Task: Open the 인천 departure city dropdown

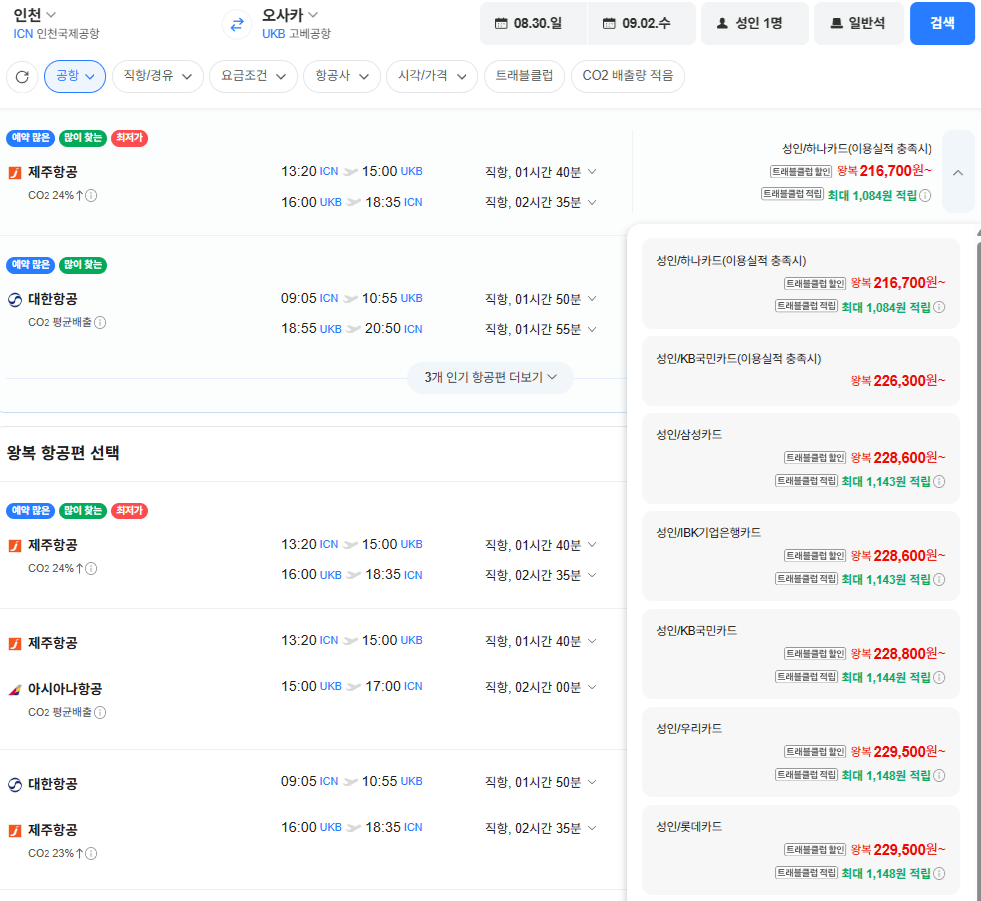Action: (x=34, y=14)
